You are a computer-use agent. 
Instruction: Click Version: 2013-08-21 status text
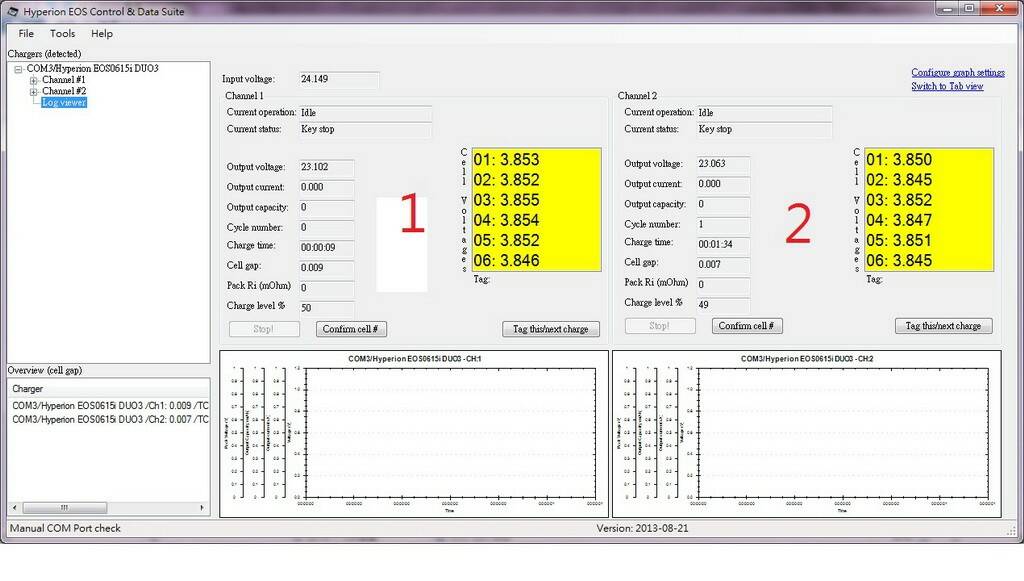(x=642, y=528)
